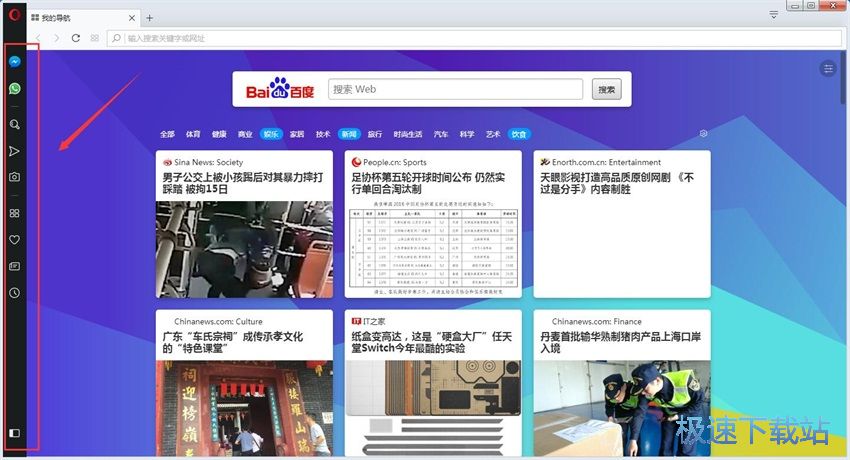Viewport: 850px width, 460px height.
Task: Open headline 足协杯第五轮开球时间公布
Action: pos(428,183)
